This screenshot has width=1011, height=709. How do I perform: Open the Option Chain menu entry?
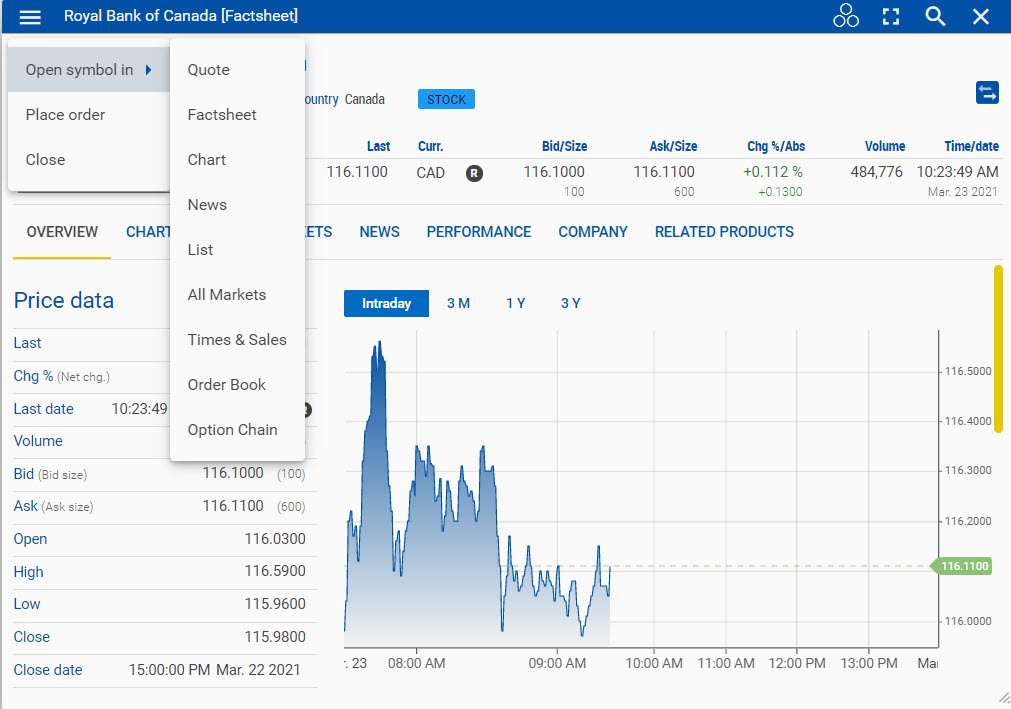pos(232,429)
